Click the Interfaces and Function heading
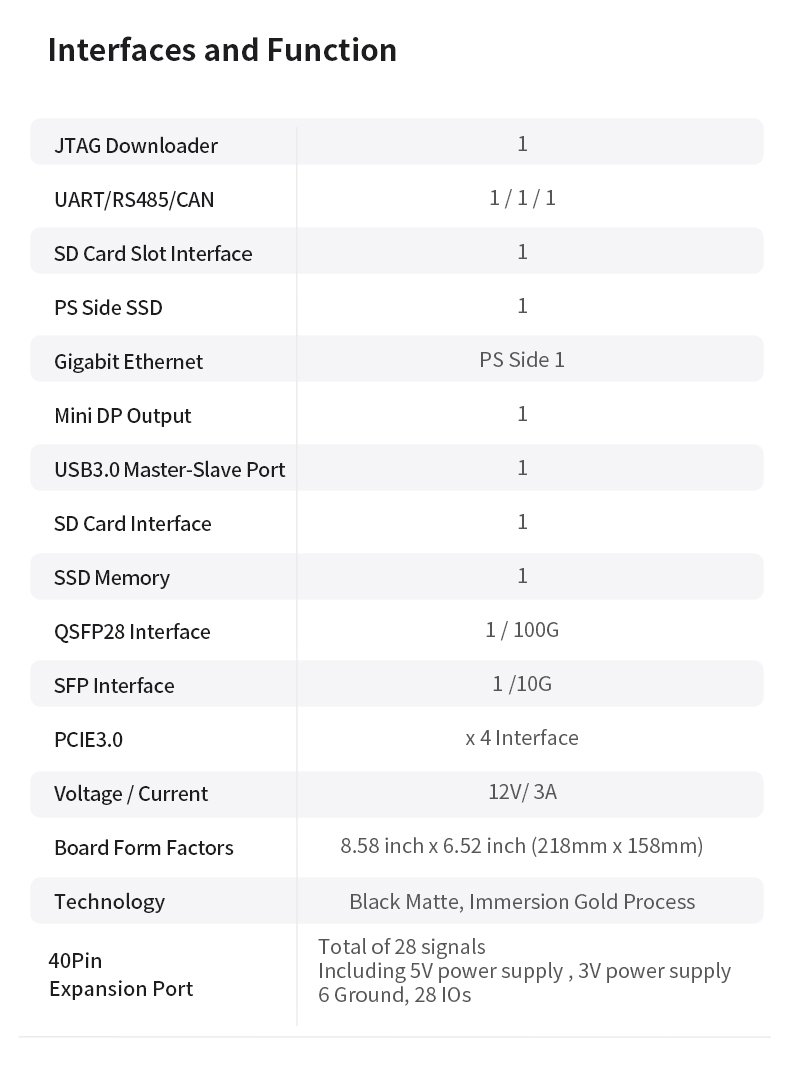Screen dimensions: 790x1081 (x=222, y=50)
